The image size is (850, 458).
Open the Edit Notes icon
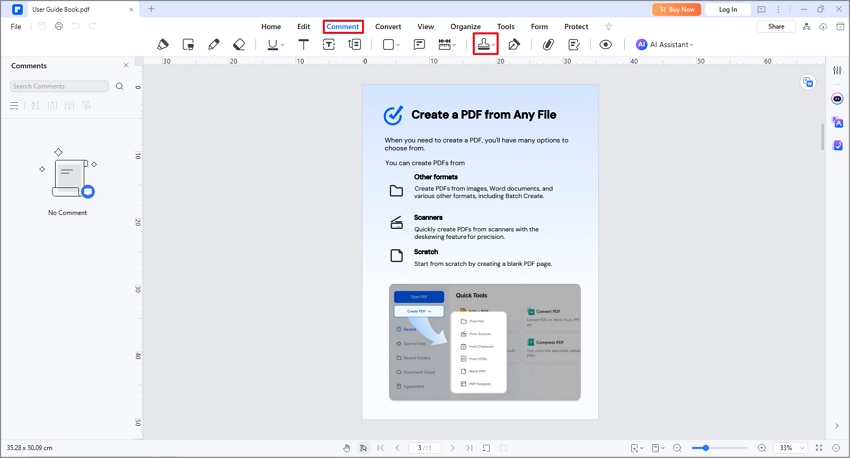point(574,44)
